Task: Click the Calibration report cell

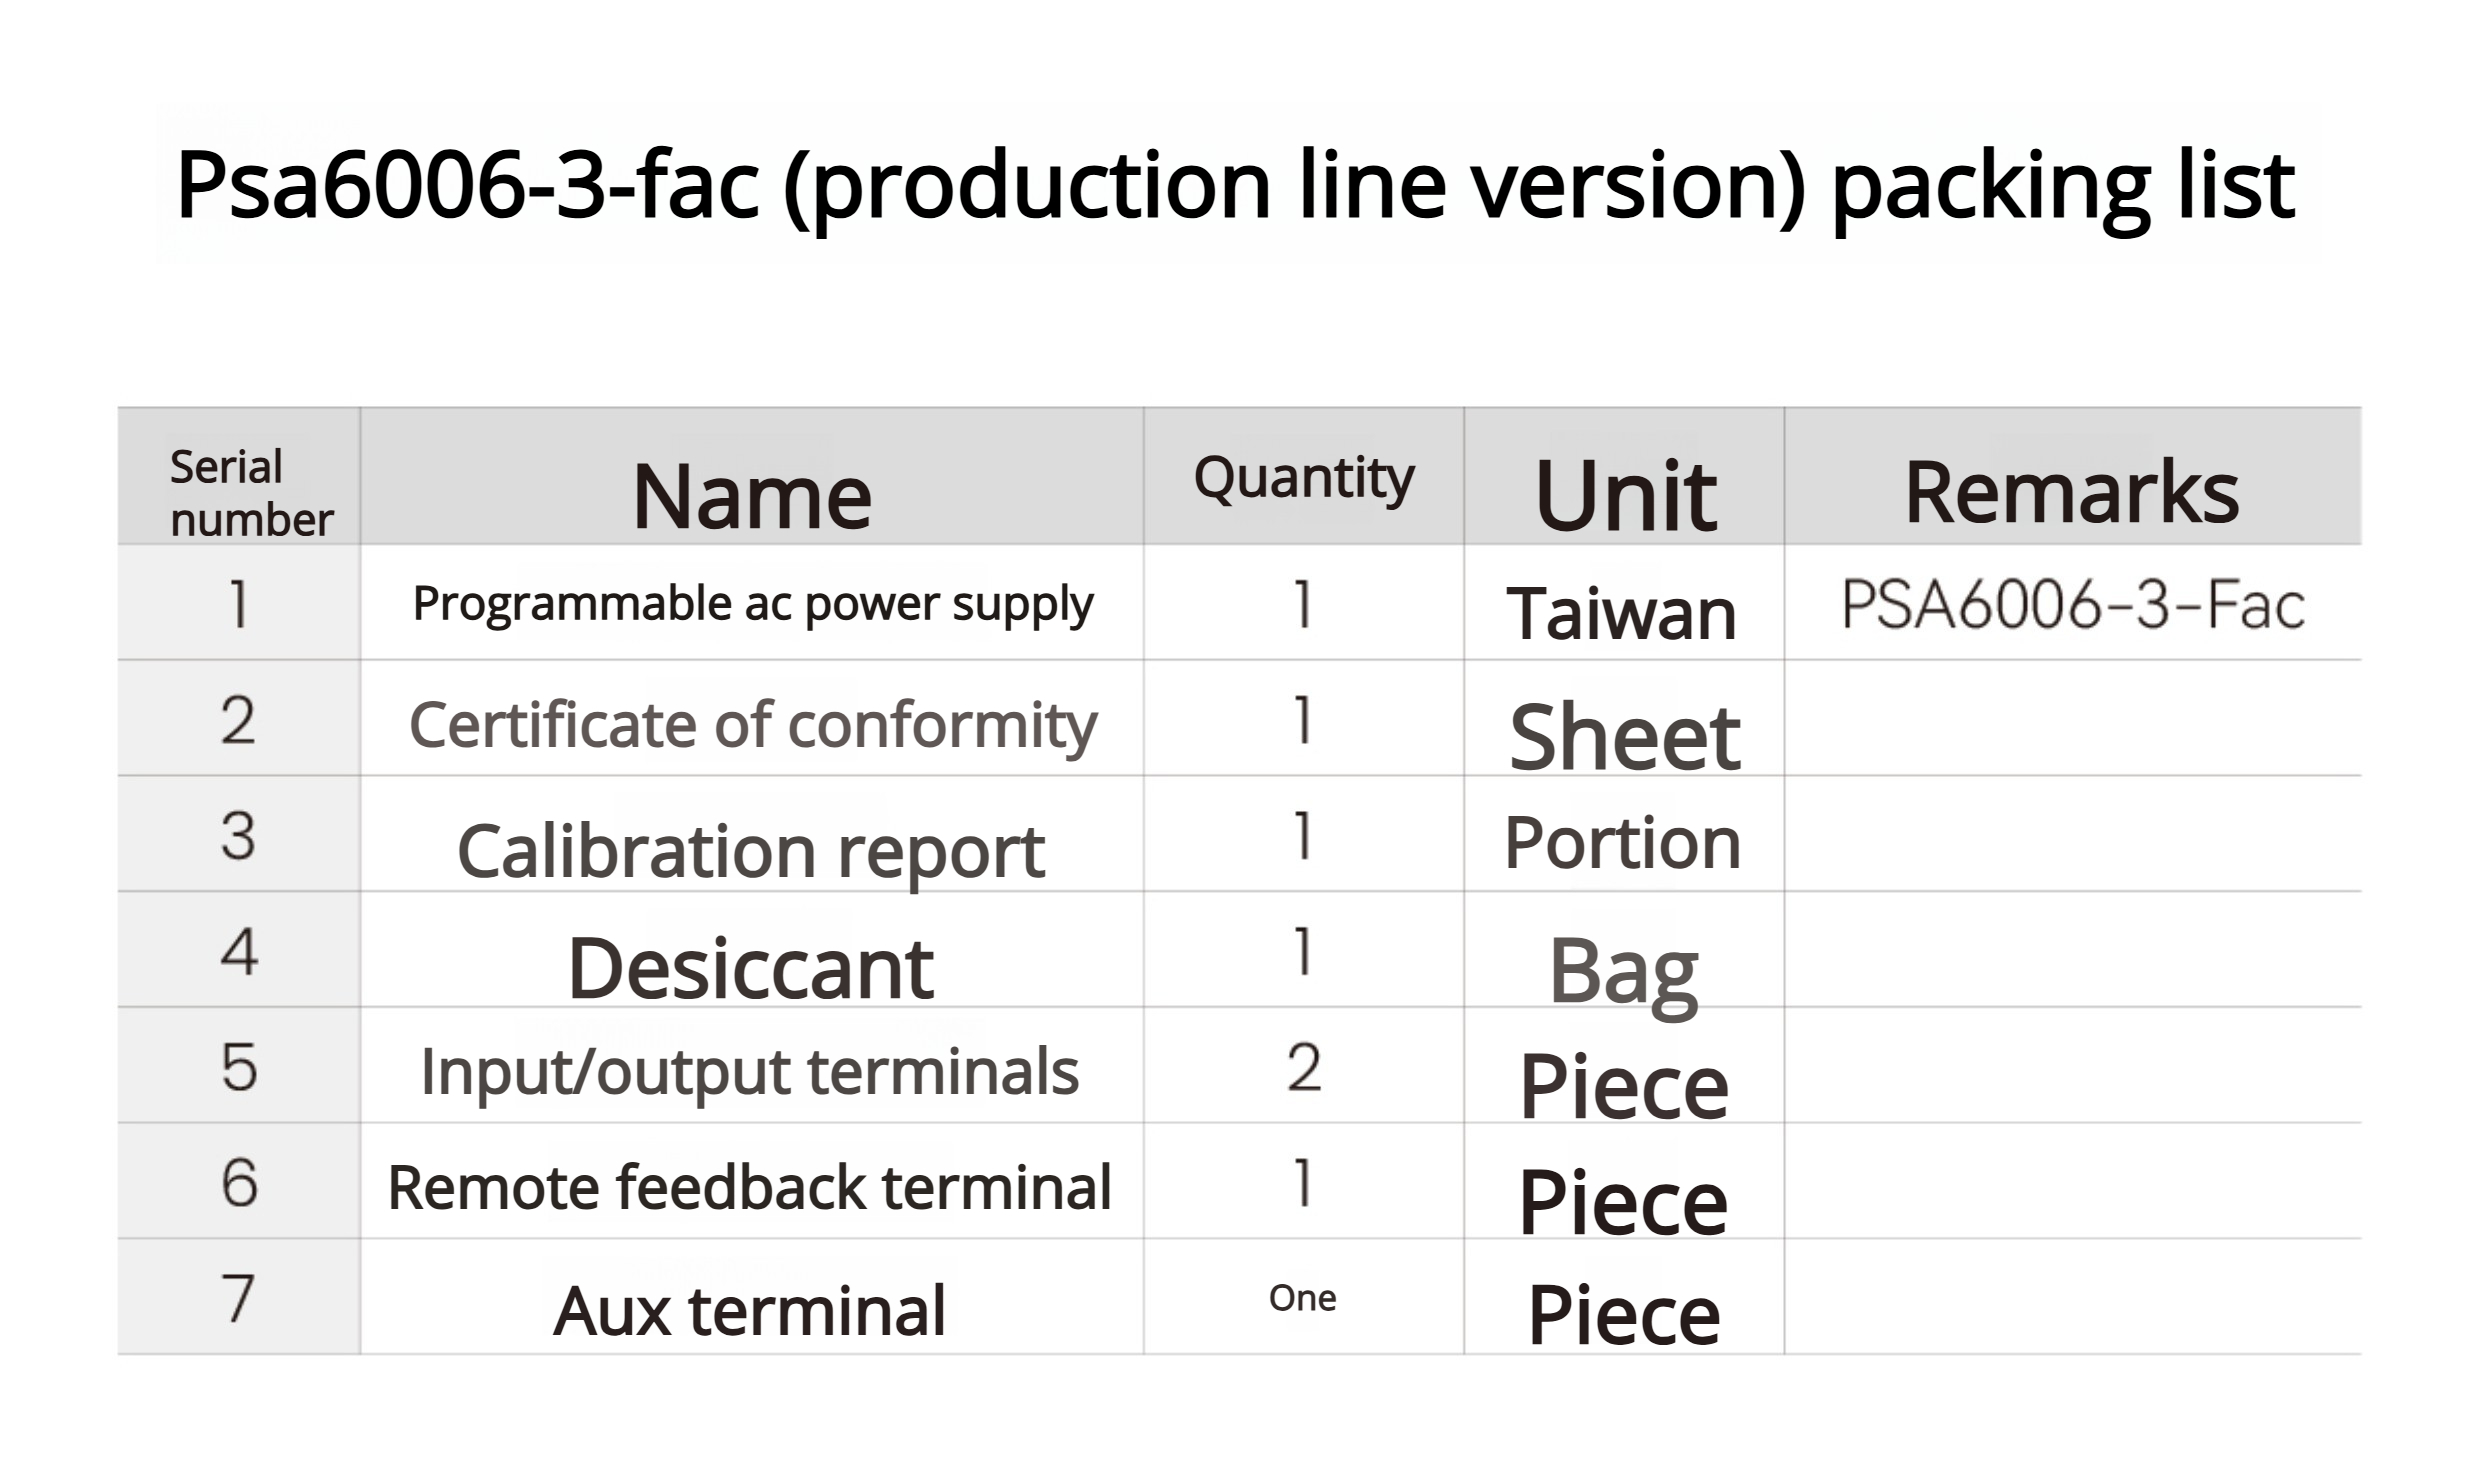Action: pos(750,851)
